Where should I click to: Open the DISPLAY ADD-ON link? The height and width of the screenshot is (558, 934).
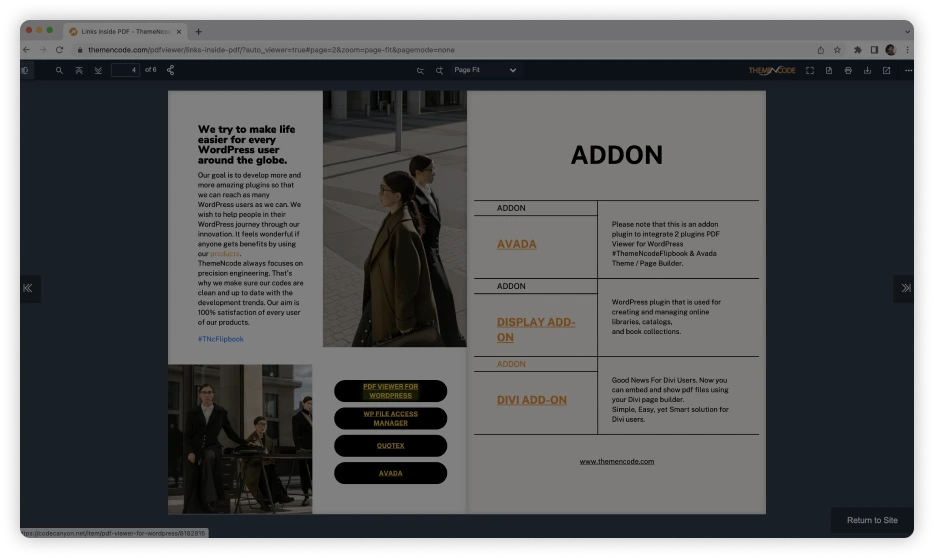tap(536, 330)
